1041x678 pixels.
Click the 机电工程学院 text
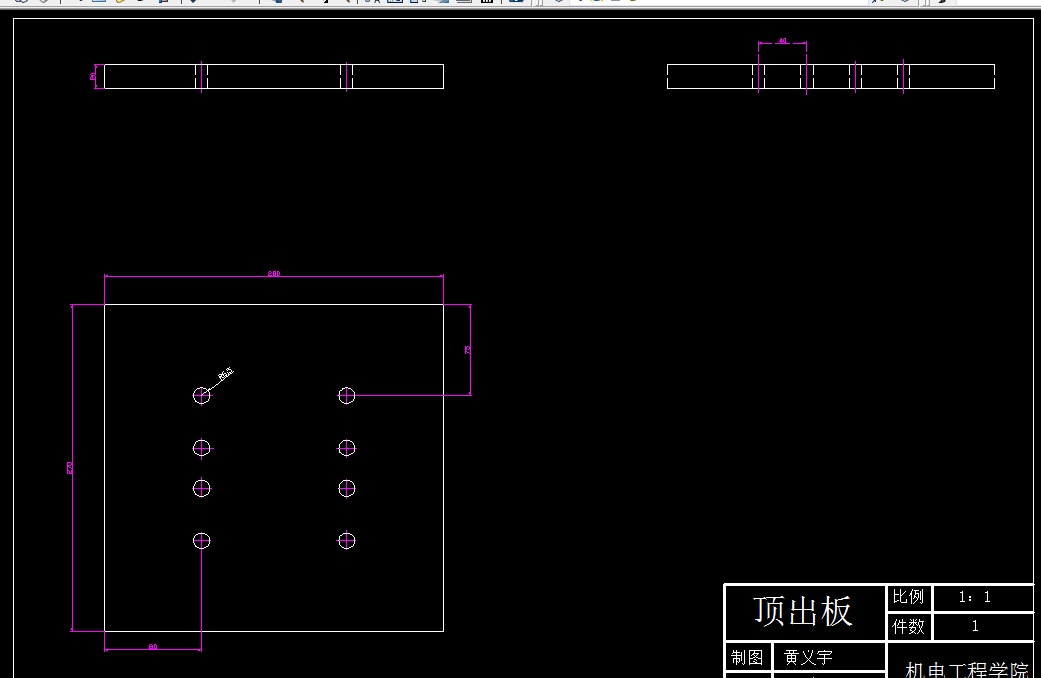click(x=967, y=669)
